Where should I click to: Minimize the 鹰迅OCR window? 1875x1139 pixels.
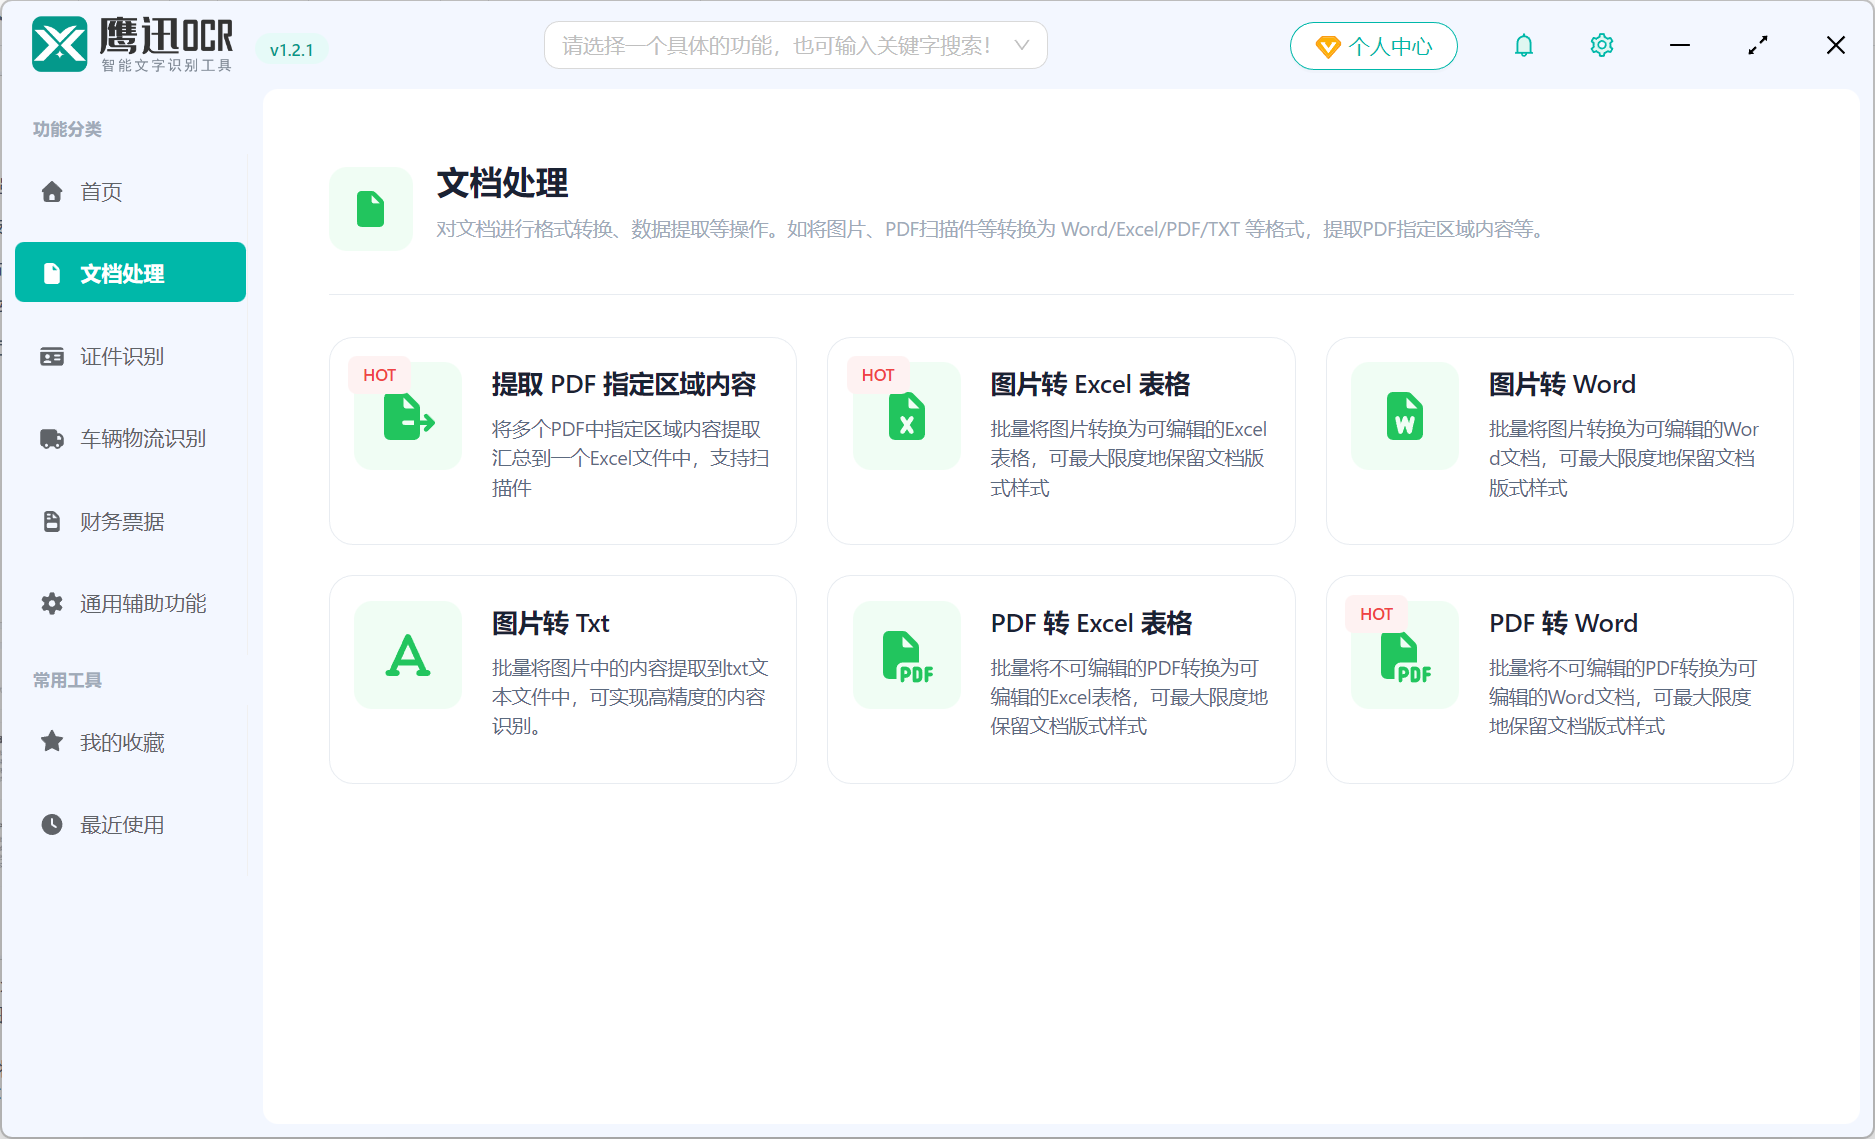pyautogui.click(x=1680, y=45)
